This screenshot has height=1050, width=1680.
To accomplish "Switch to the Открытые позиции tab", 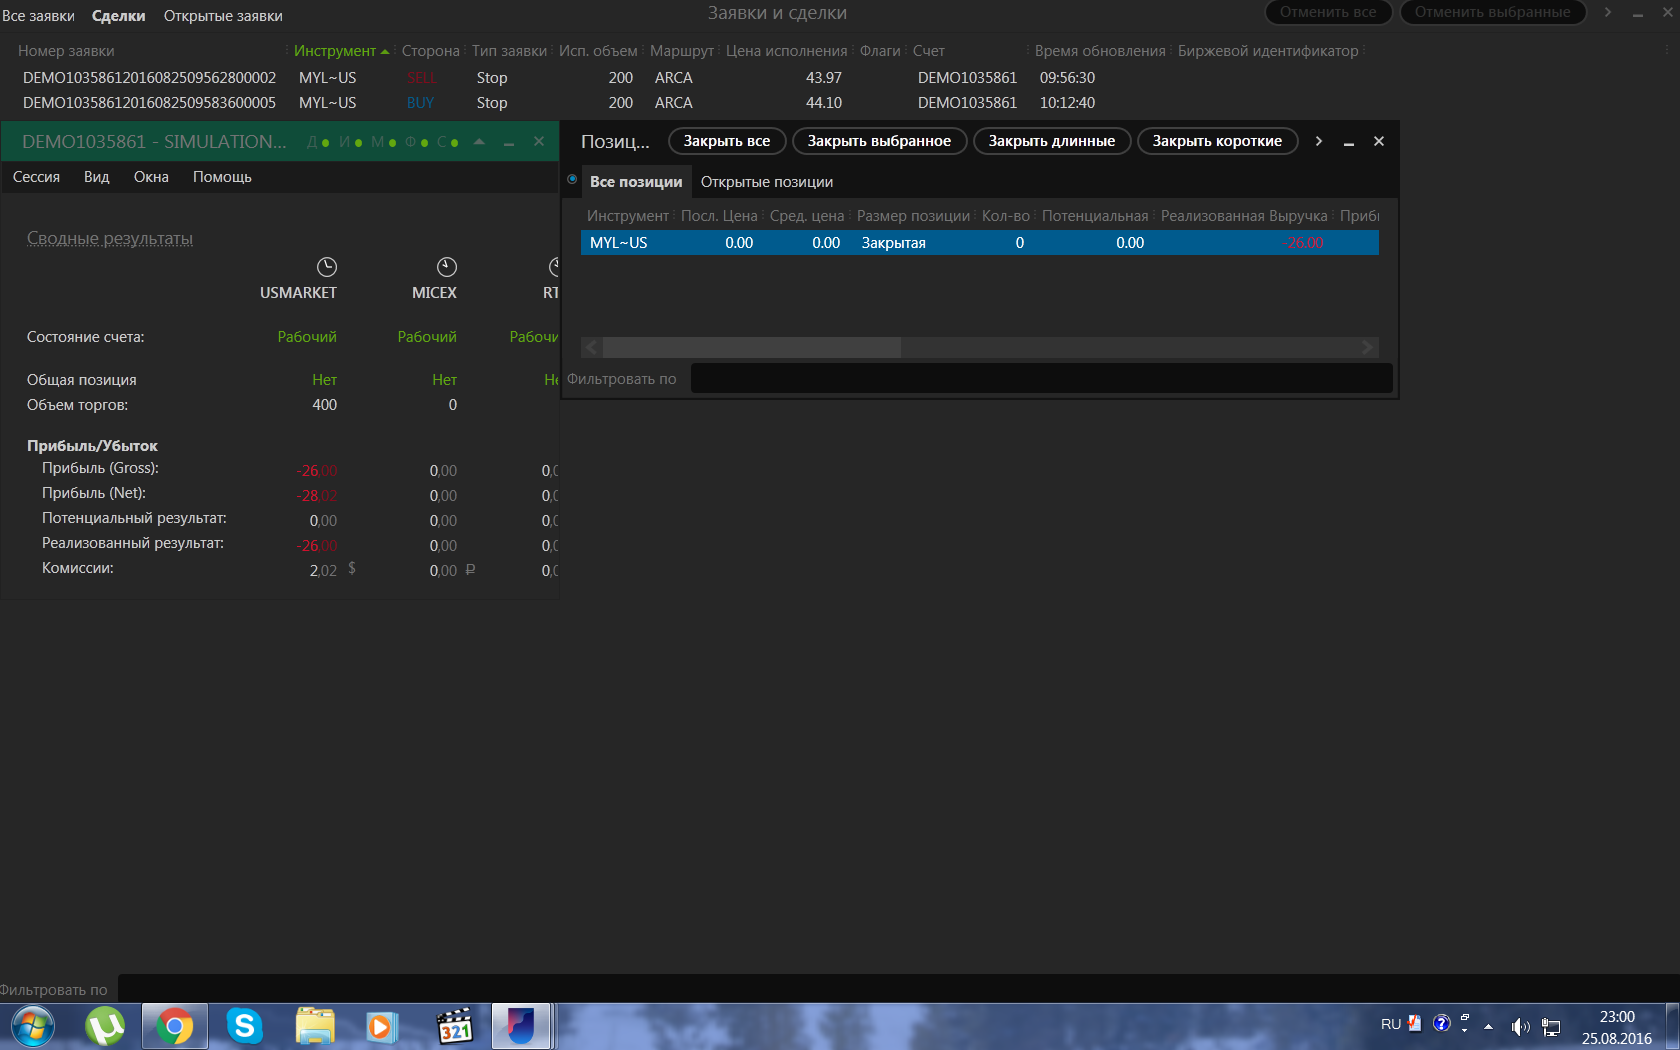I will click(x=767, y=182).
